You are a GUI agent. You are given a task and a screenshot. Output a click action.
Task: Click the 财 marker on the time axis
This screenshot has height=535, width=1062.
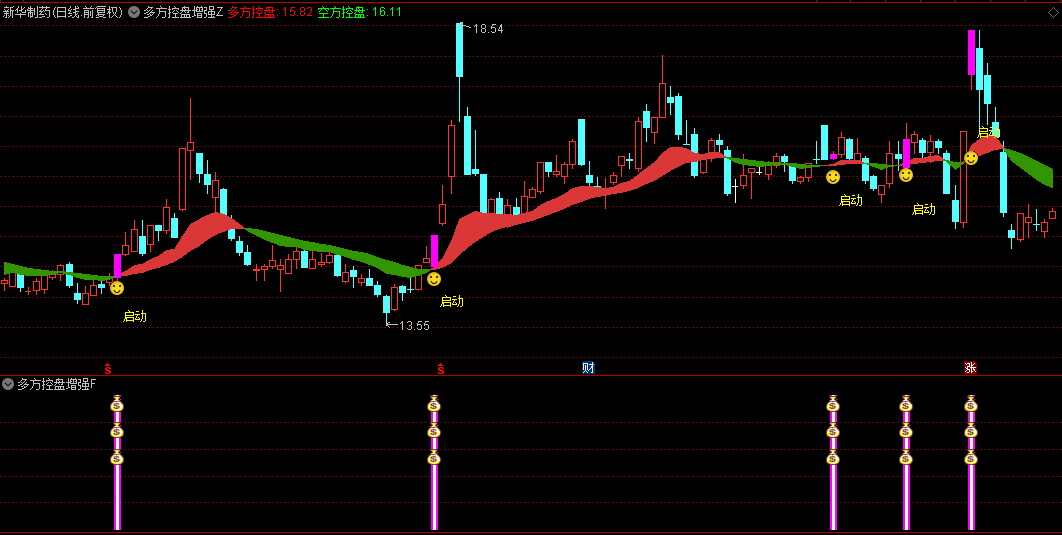[x=588, y=368]
